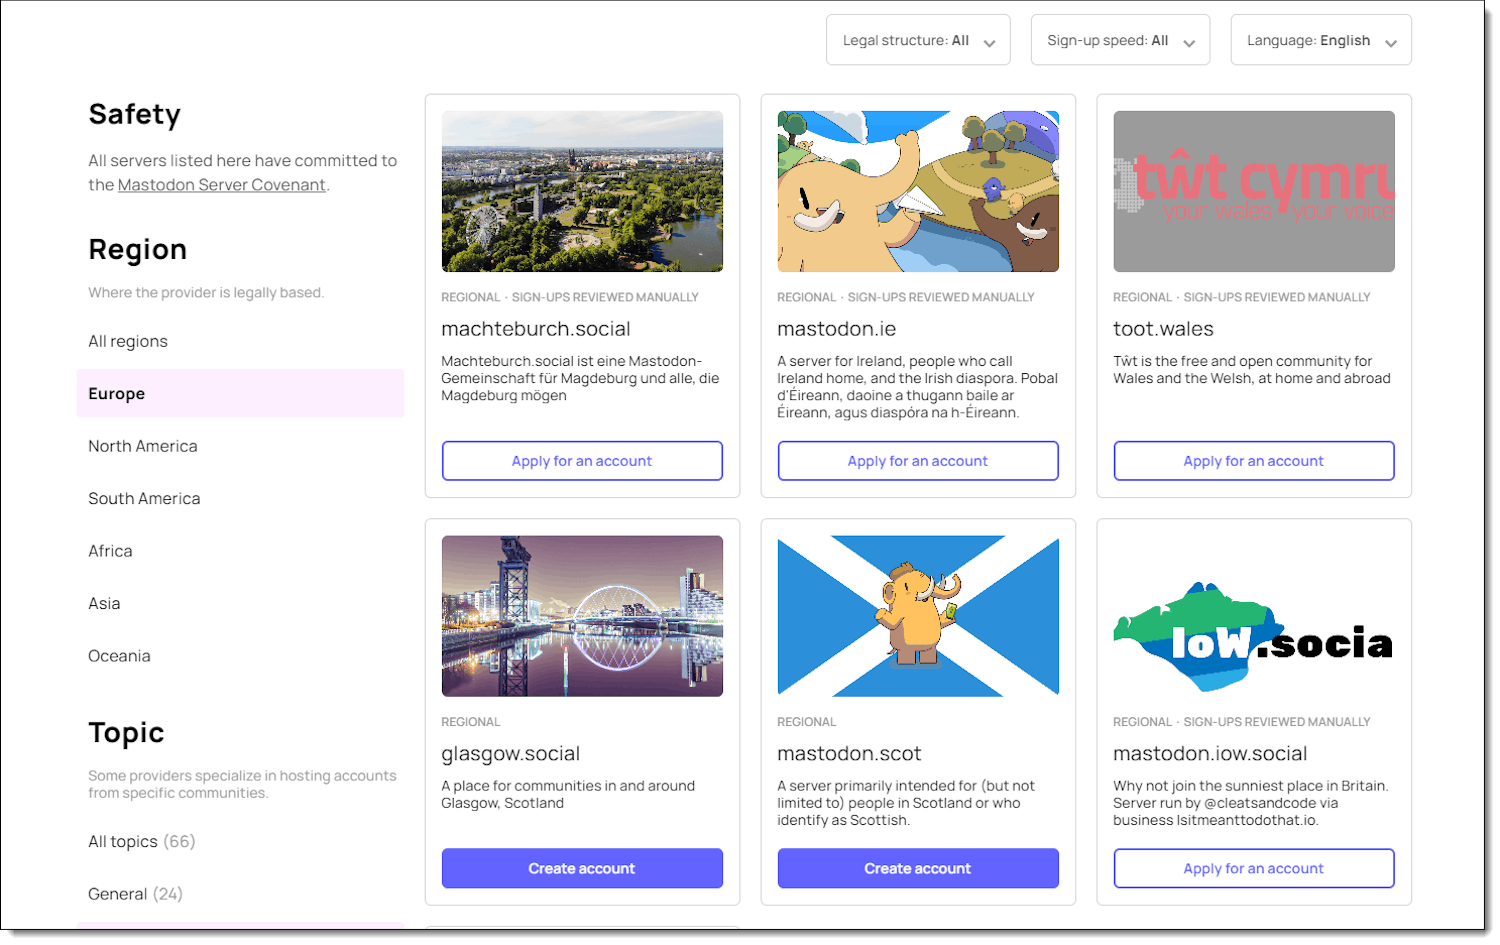Open the Sign-up speed filter dropdown
Viewport: 1500px width, 945px height.
click(1119, 40)
